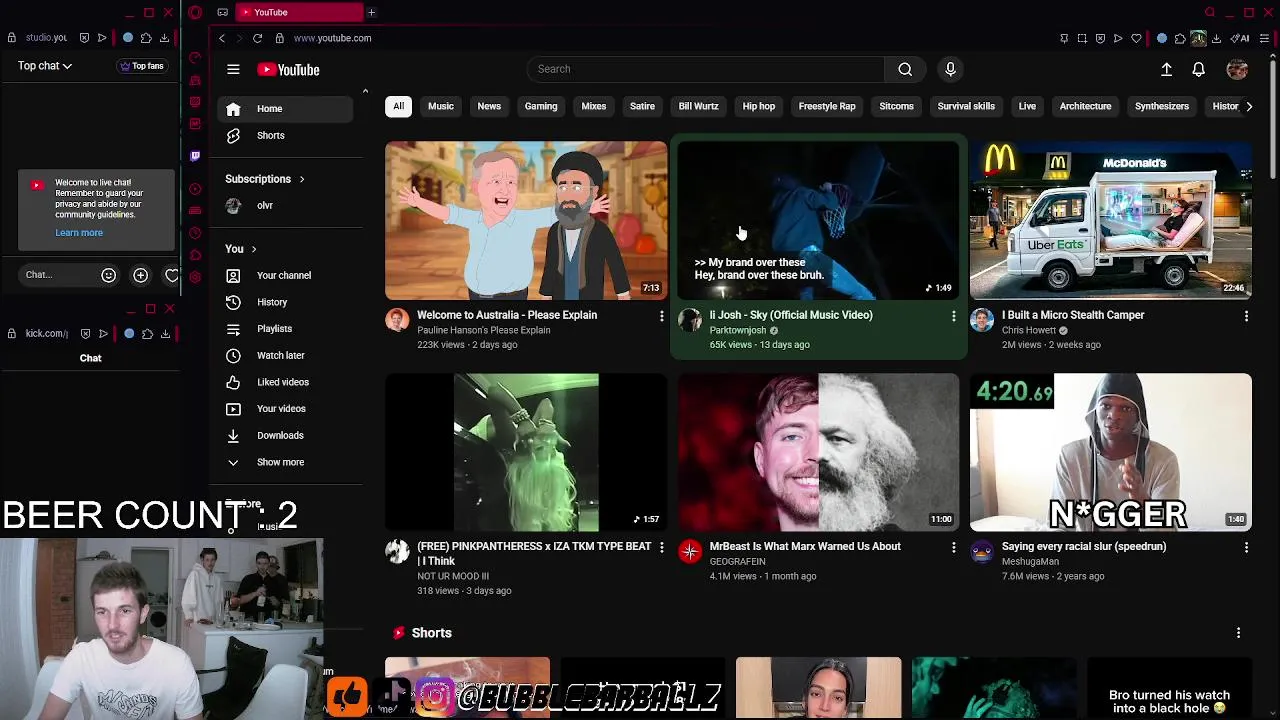
Task: Open MrBeast Is What Marx Warned thumbnail
Action: pyautogui.click(x=818, y=452)
